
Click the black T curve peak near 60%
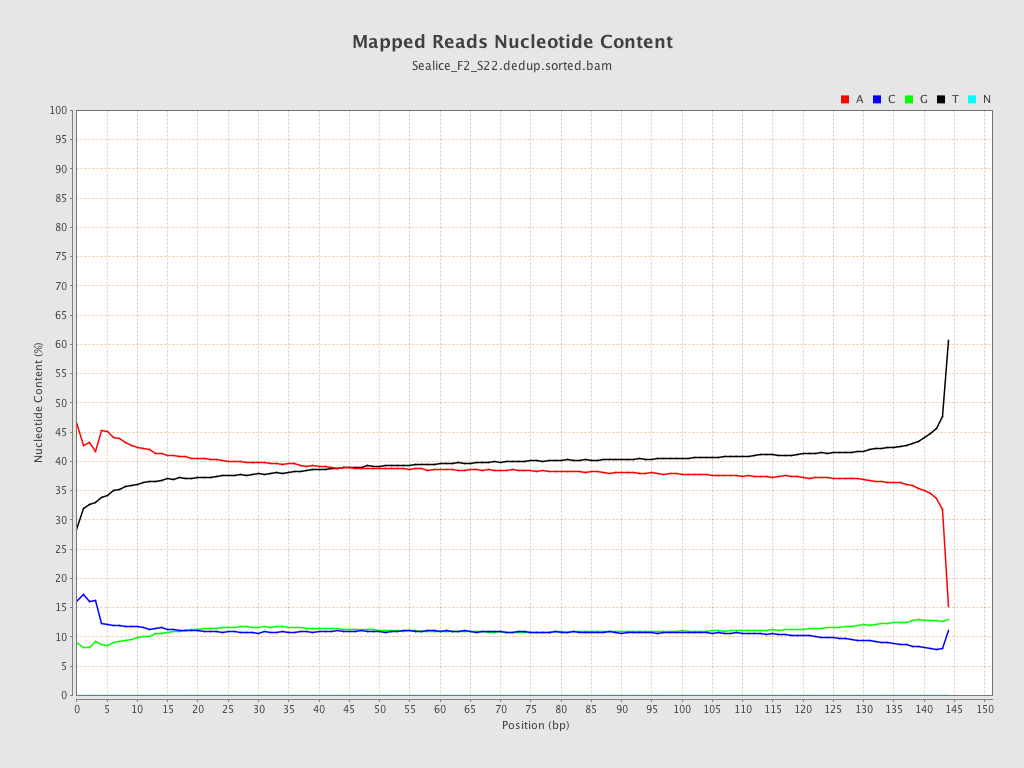point(948,341)
